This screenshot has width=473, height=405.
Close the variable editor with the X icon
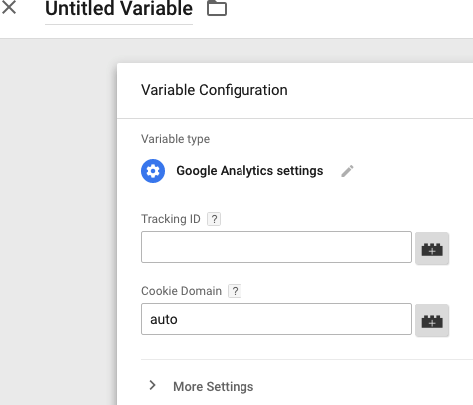(x=9, y=7)
